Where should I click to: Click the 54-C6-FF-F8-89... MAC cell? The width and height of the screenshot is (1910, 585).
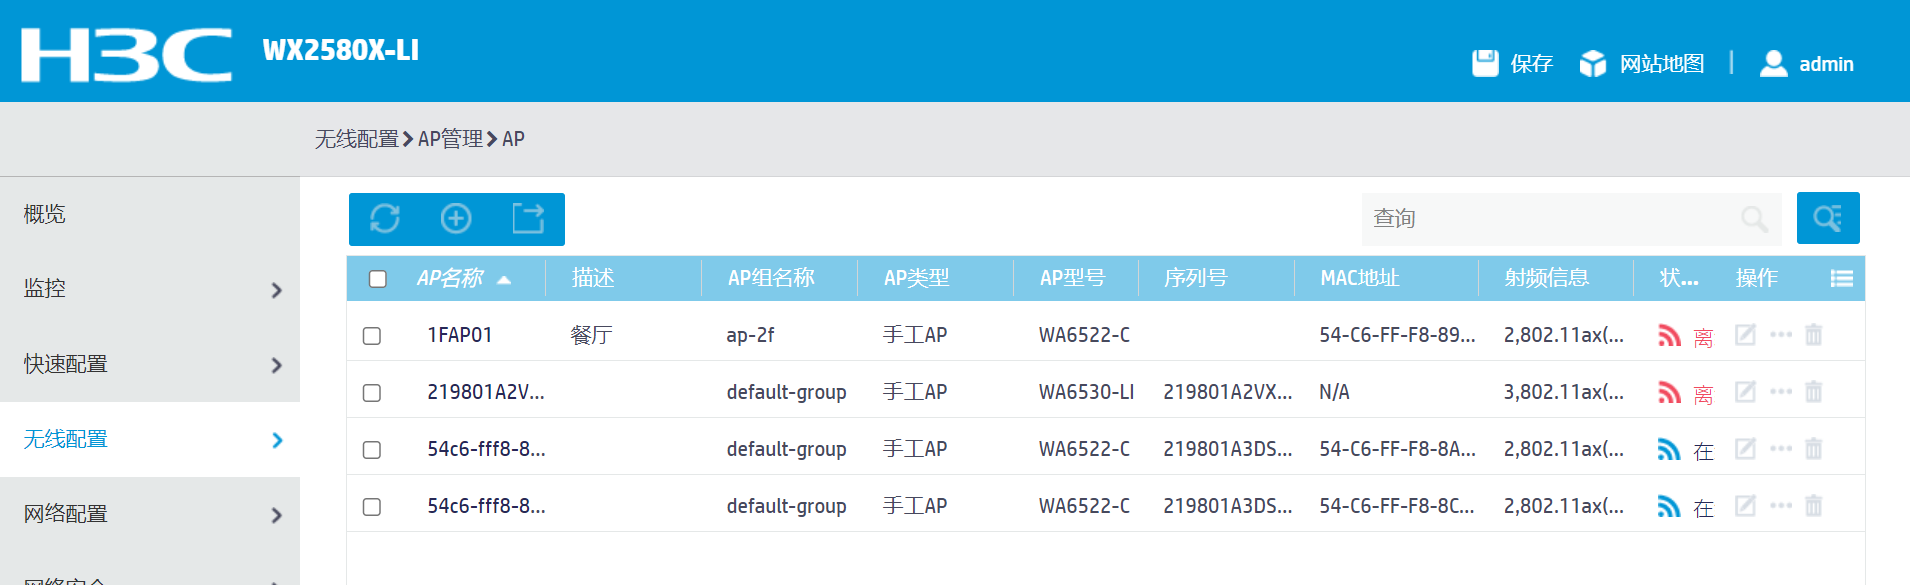pos(1397,335)
